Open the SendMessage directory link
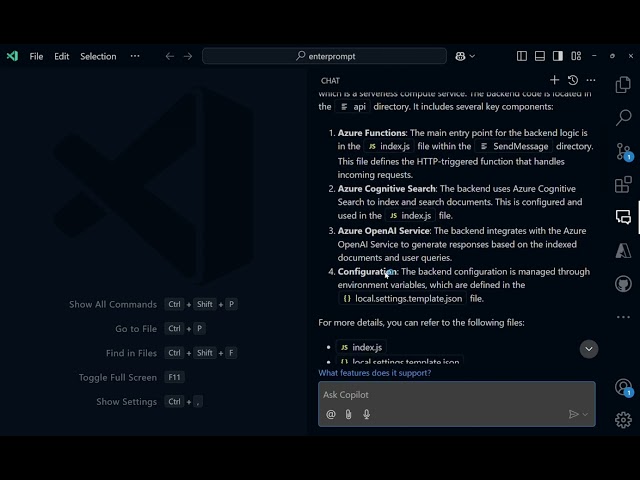Viewport: 640px width, 480px height. tap(514, 146)
